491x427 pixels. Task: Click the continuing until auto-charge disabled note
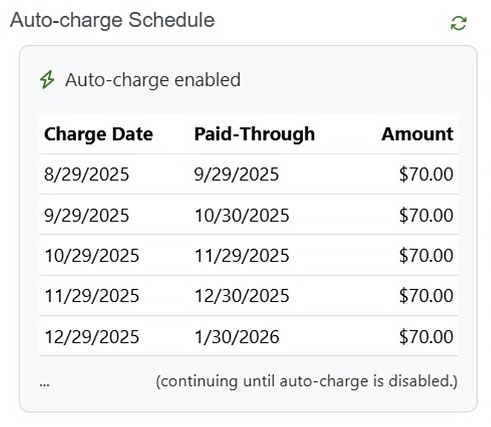[307, 381]
